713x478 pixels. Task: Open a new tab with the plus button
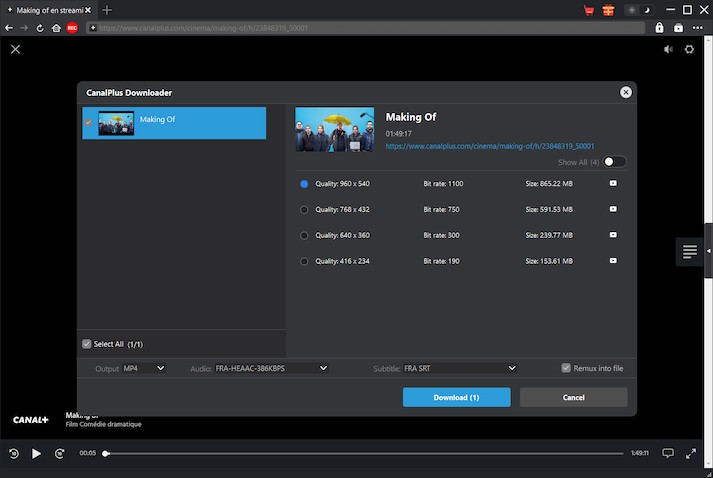pos(107,10)
